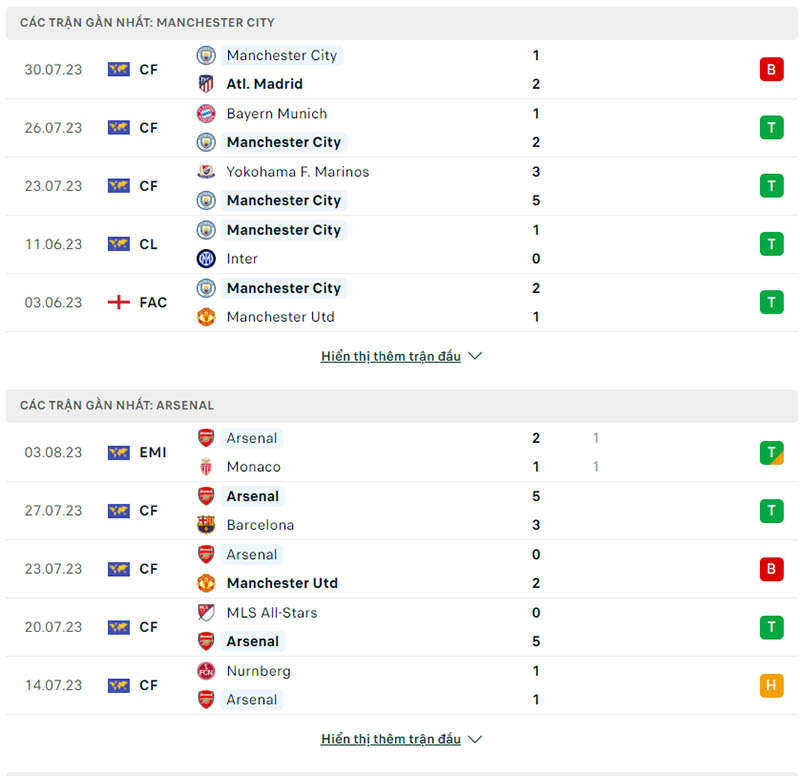Click the Atl. Madrid club crest icon
800x776 pixels.
[206, 84]
